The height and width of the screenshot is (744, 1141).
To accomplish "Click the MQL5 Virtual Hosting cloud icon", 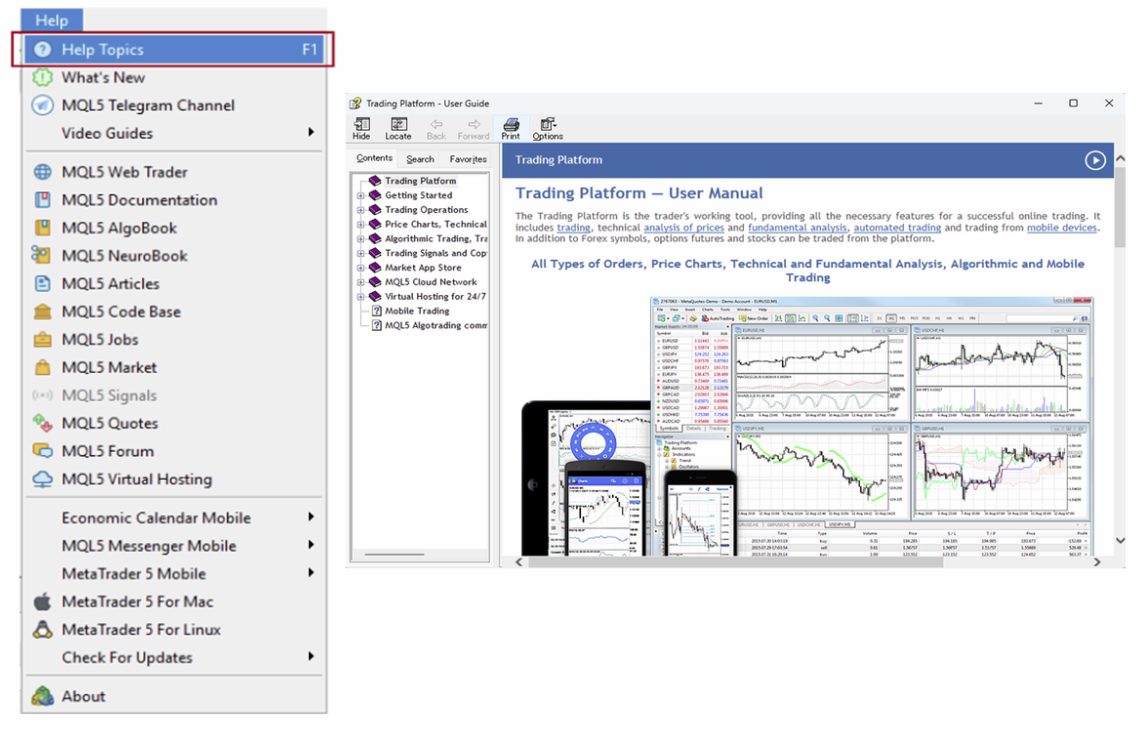I will [x=42, y=479].
